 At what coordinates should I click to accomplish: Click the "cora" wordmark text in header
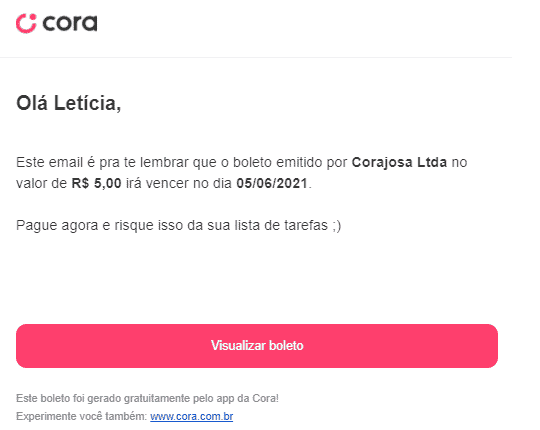point(70,23)
